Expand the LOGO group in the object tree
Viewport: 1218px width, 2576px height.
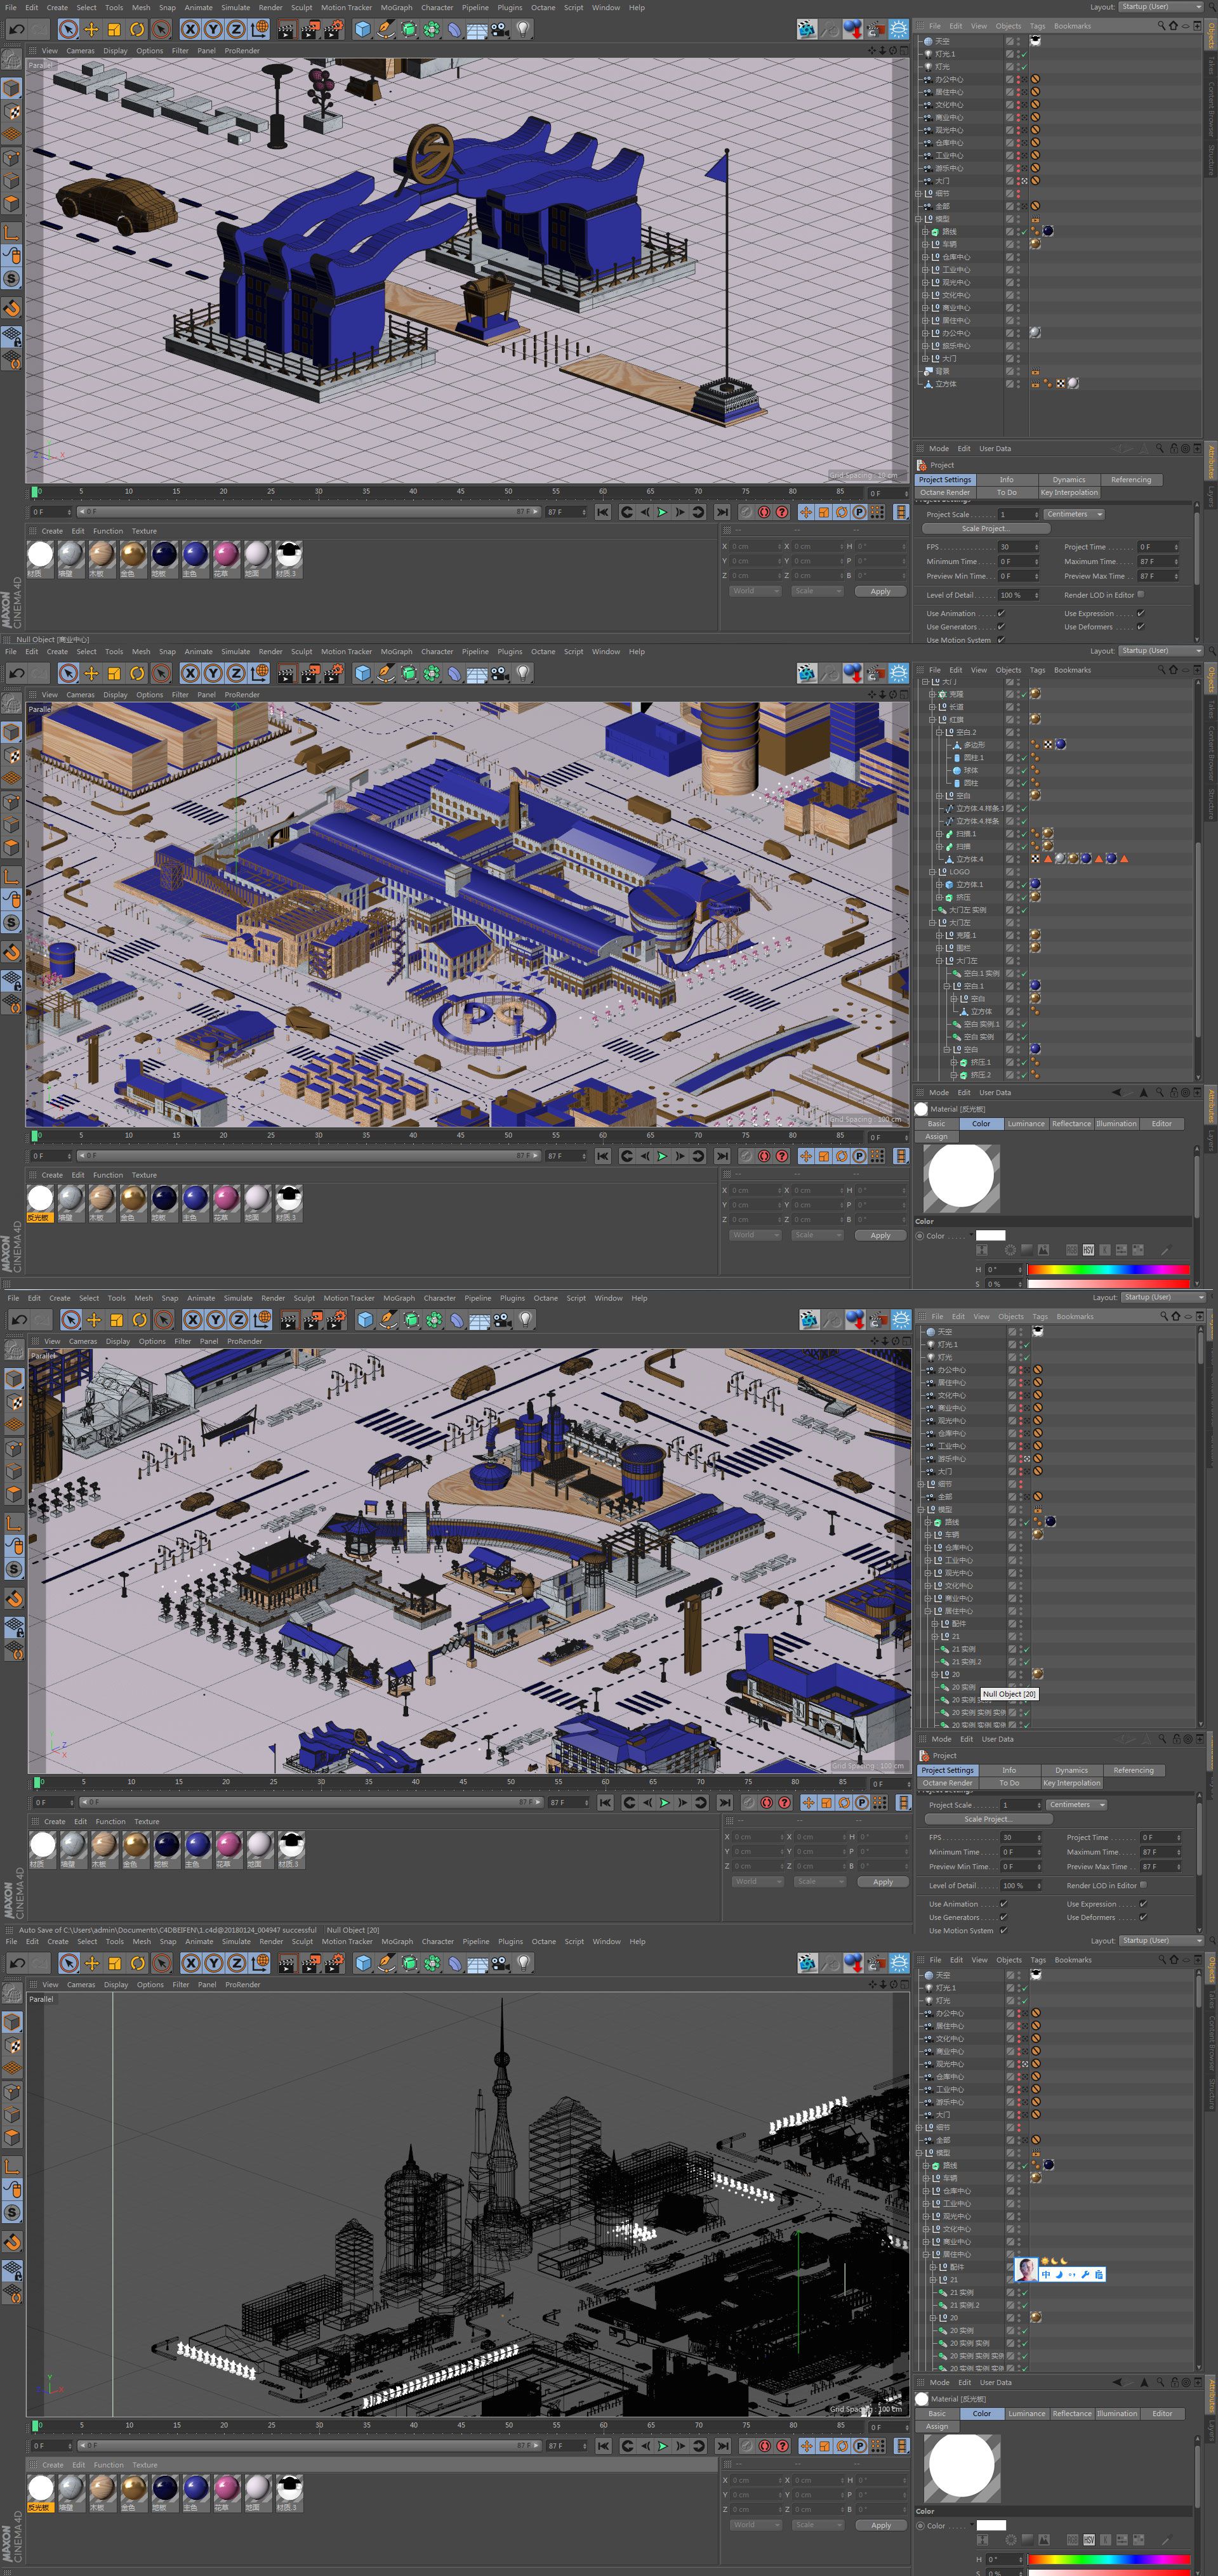pos(933,872)
